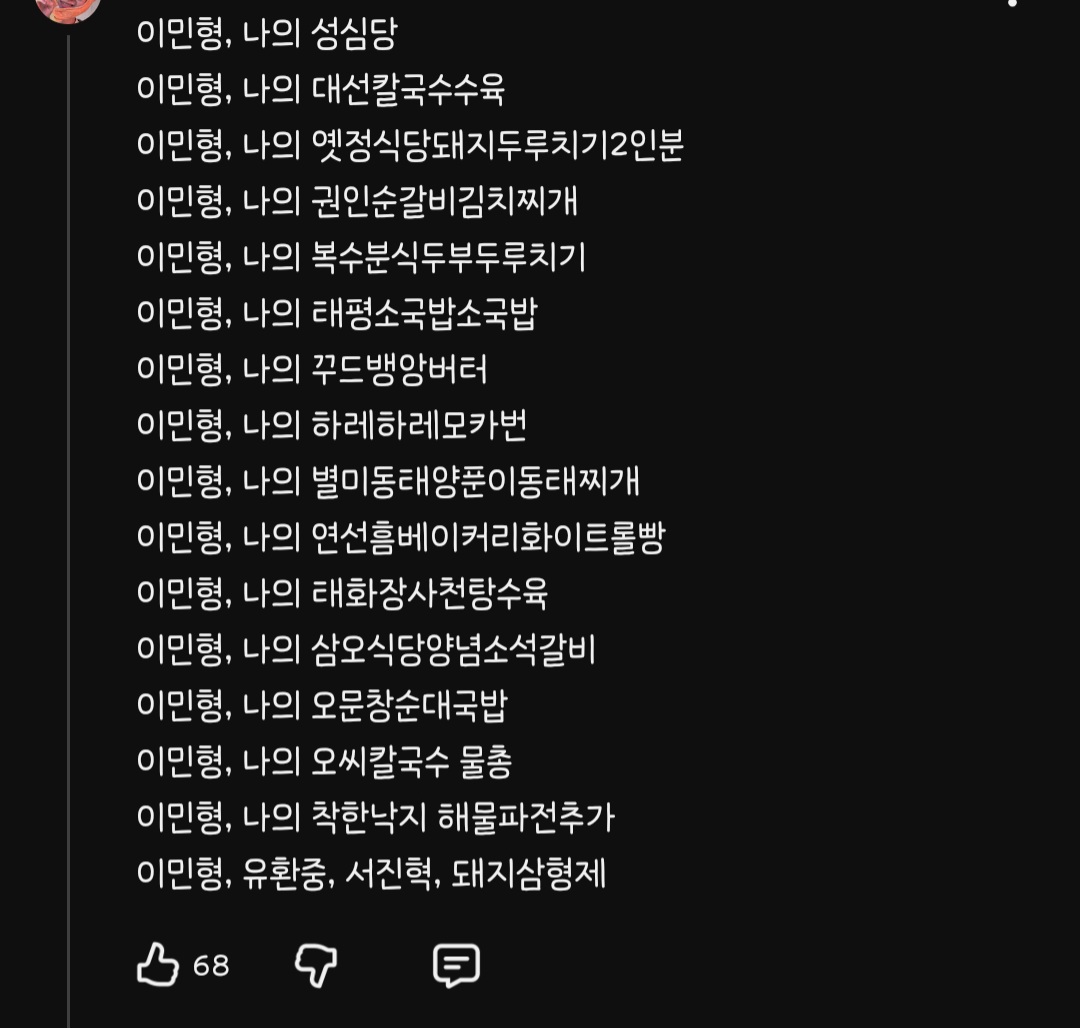Like the comment with thumbs-up icon

pyautogui.click(x=157, y=966)
